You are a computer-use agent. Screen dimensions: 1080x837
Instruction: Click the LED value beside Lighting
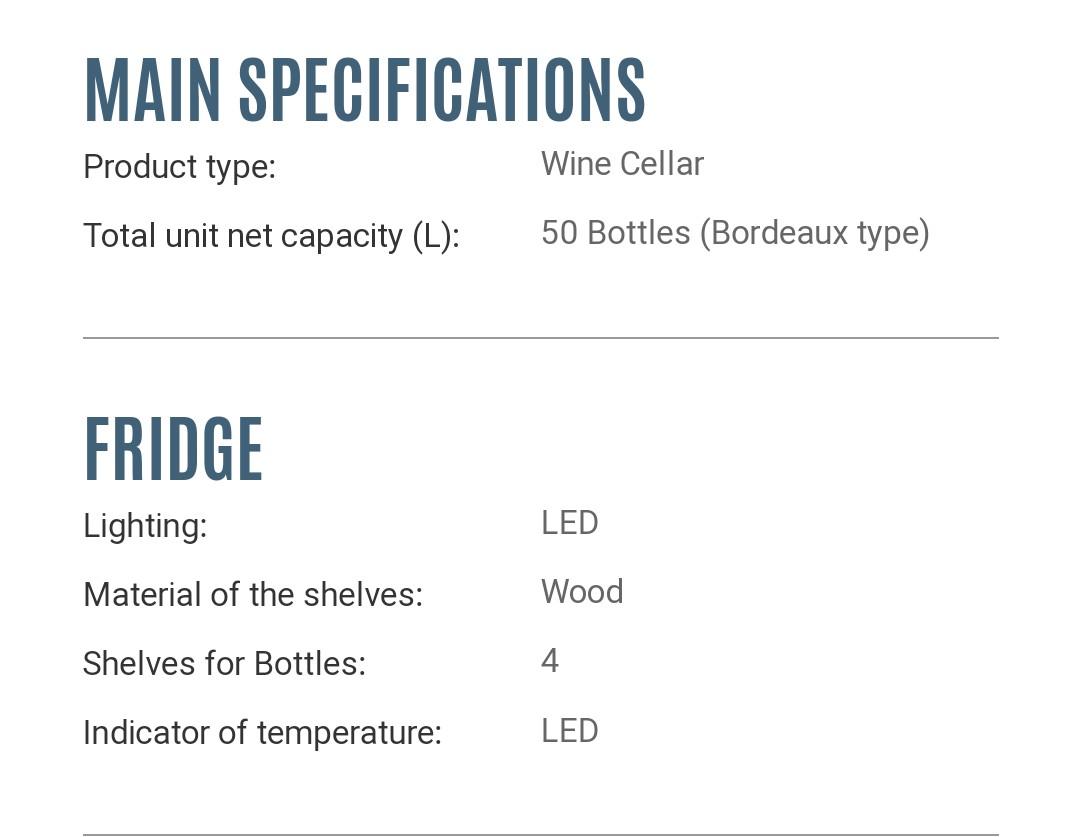569,523
